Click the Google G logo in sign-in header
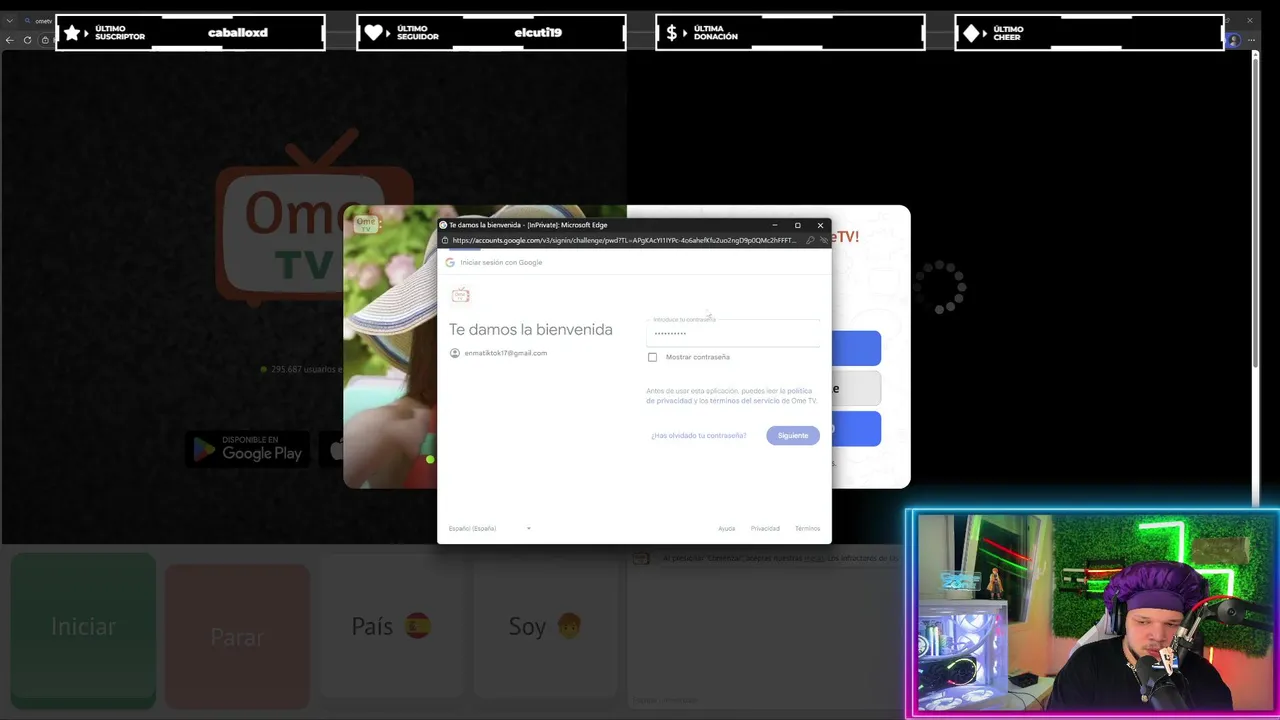This screenshot has width=1280, height=720. tap(450, 262)
